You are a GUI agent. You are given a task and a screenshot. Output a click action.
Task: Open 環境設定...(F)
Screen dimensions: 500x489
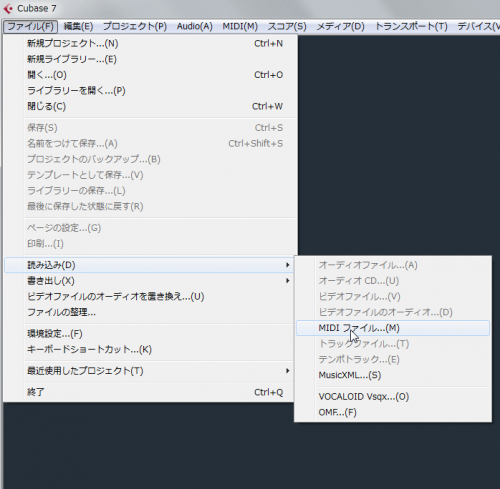pos(150,333)
